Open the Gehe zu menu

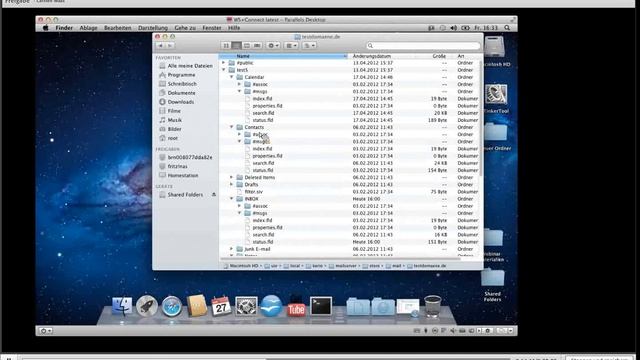tap(185, 28)
